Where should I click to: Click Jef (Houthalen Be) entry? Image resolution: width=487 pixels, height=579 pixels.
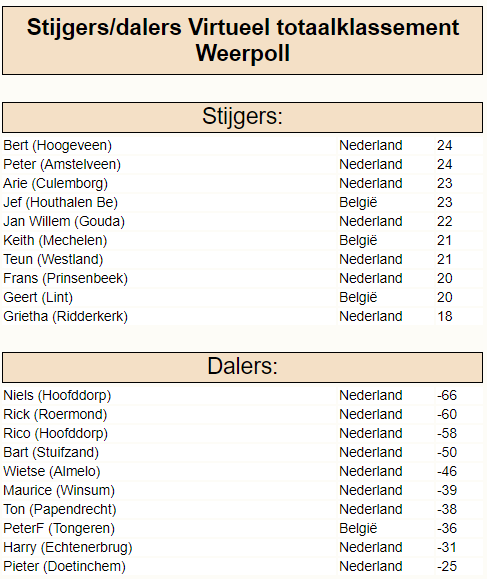click(x=61, y=202)
